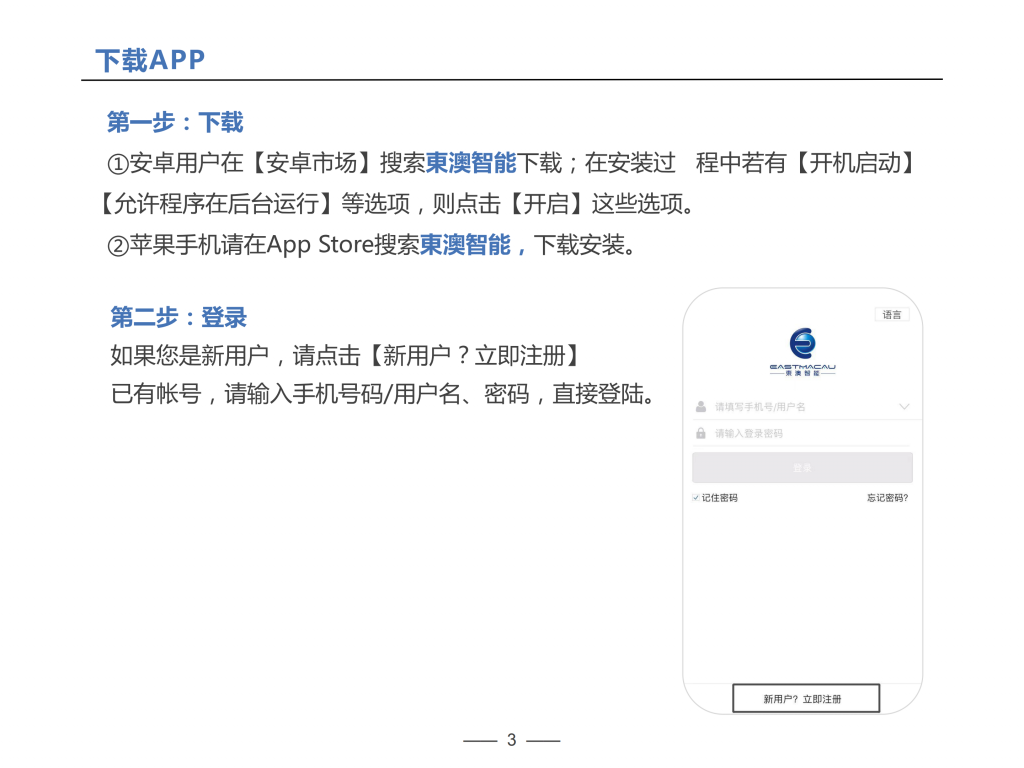This screenshot has width=1024, height=768.
Task: Click the line 如果您是新用户，请点击【新用户？立即注册】
Action: [345, 356]
